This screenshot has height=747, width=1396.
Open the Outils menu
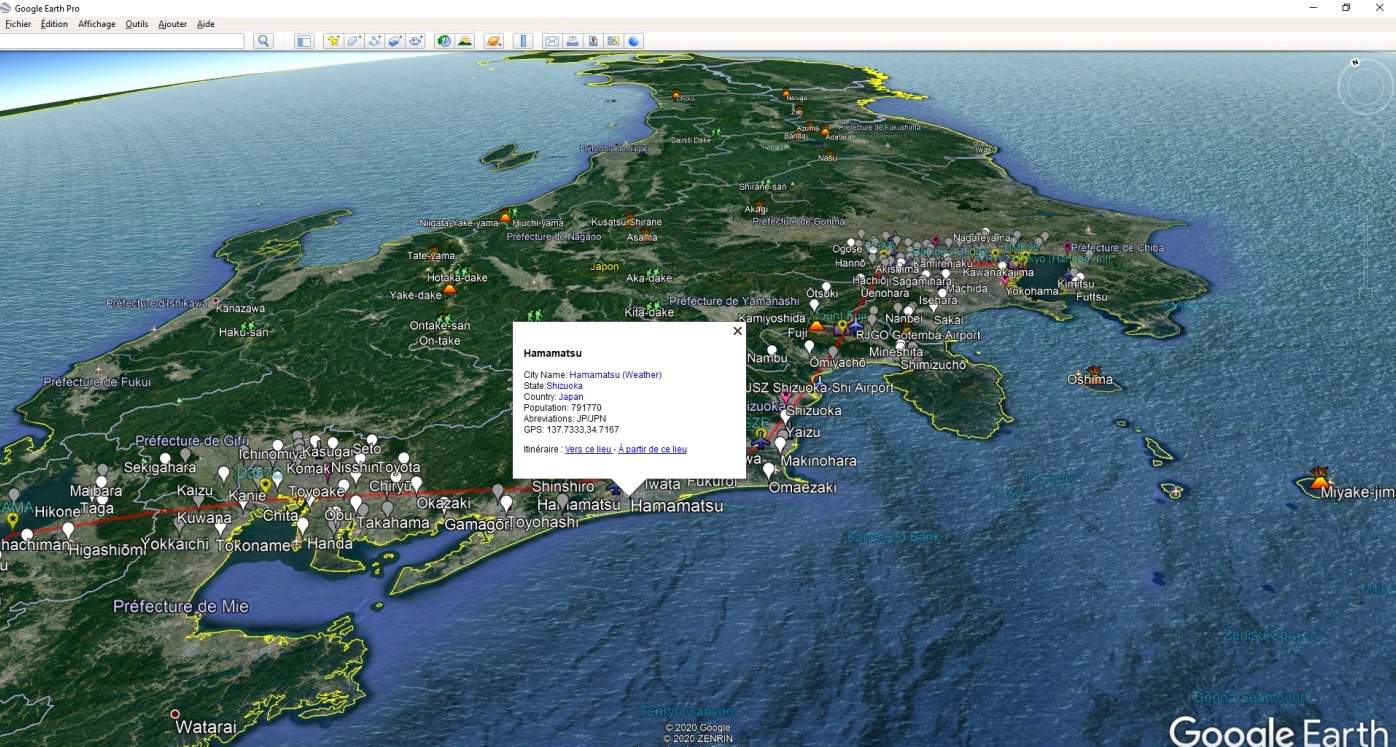[x=136, y=24]
